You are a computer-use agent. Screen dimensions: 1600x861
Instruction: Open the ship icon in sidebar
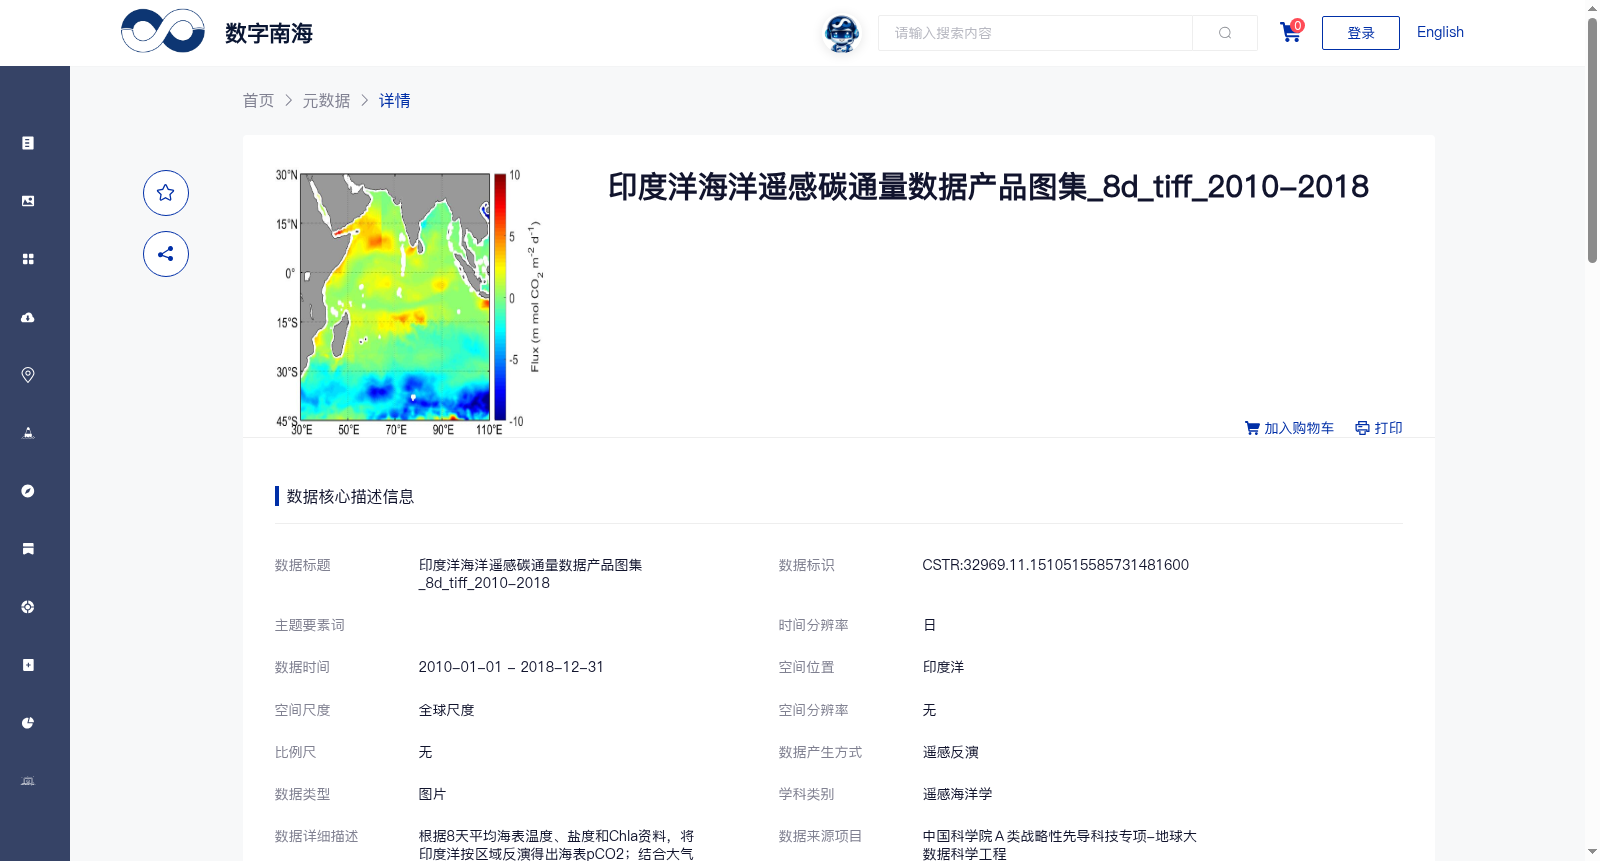pyautogui.click(x=28, y=433)
